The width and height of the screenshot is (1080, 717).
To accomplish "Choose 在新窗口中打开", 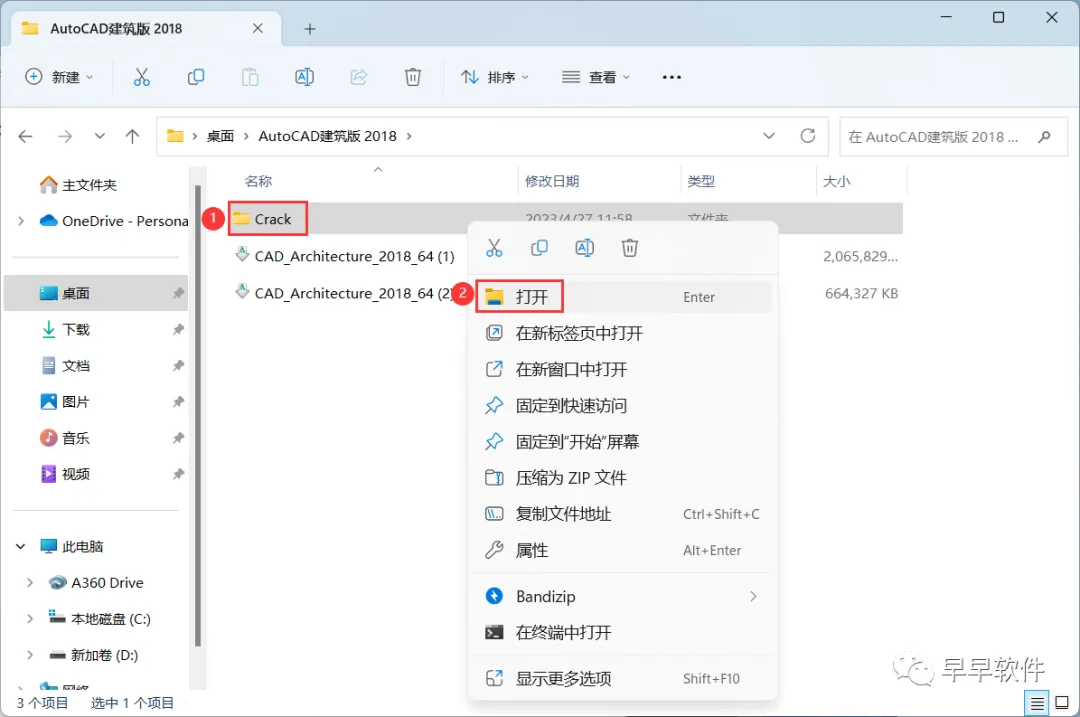I will point(623,369).
